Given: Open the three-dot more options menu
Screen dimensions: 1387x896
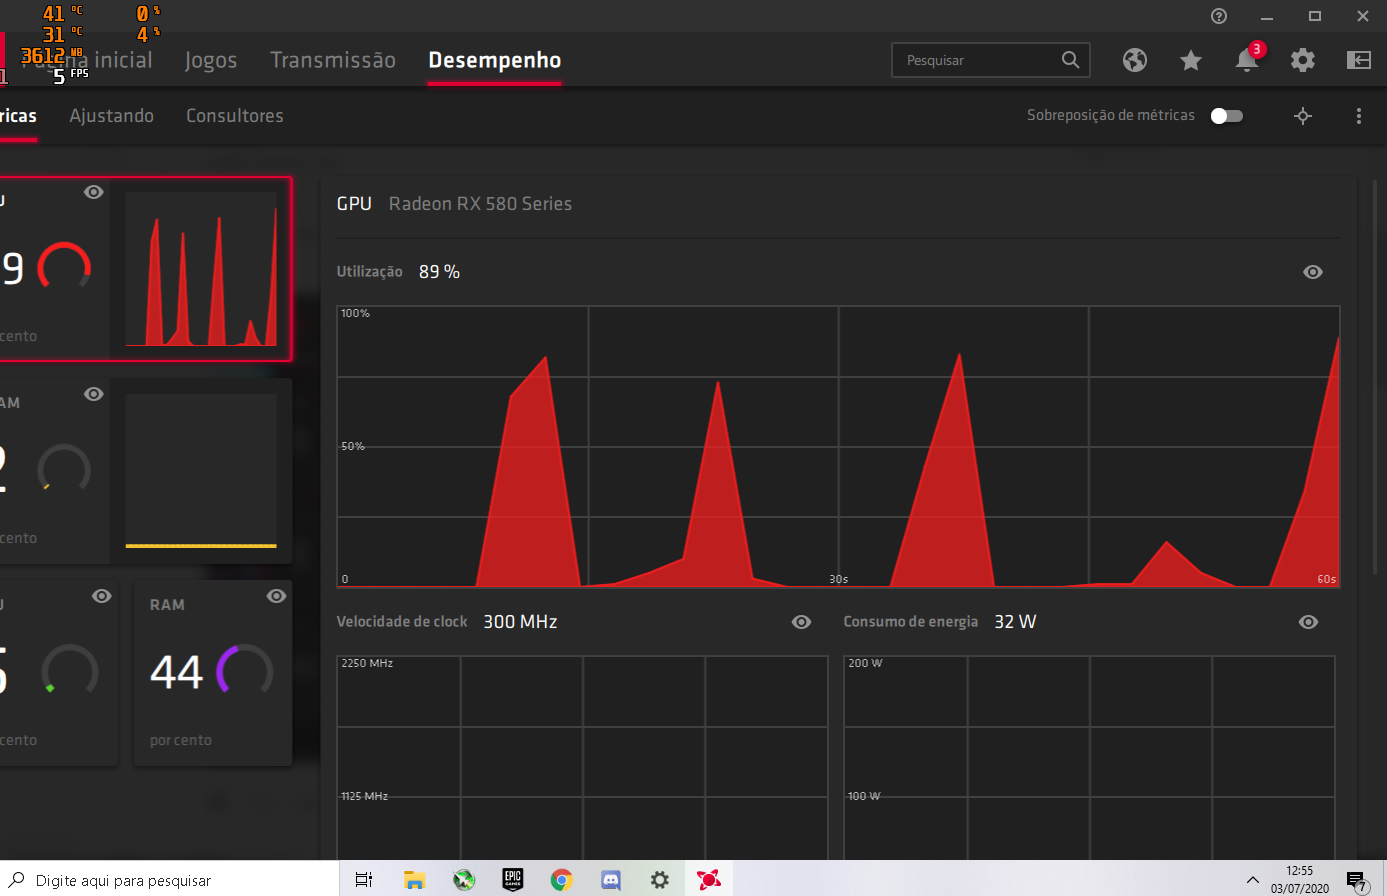Looking at the screenshot, I should tap(1358, 116).
